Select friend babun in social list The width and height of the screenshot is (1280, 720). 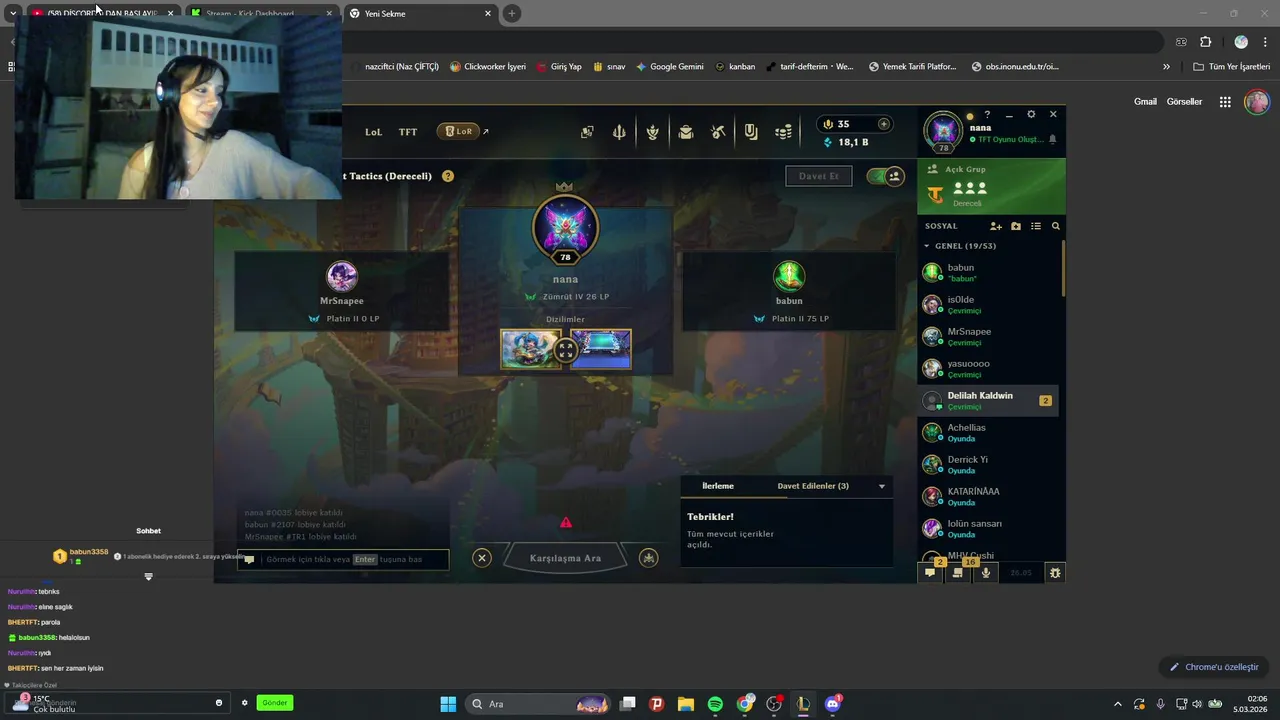tap(988, 272)
